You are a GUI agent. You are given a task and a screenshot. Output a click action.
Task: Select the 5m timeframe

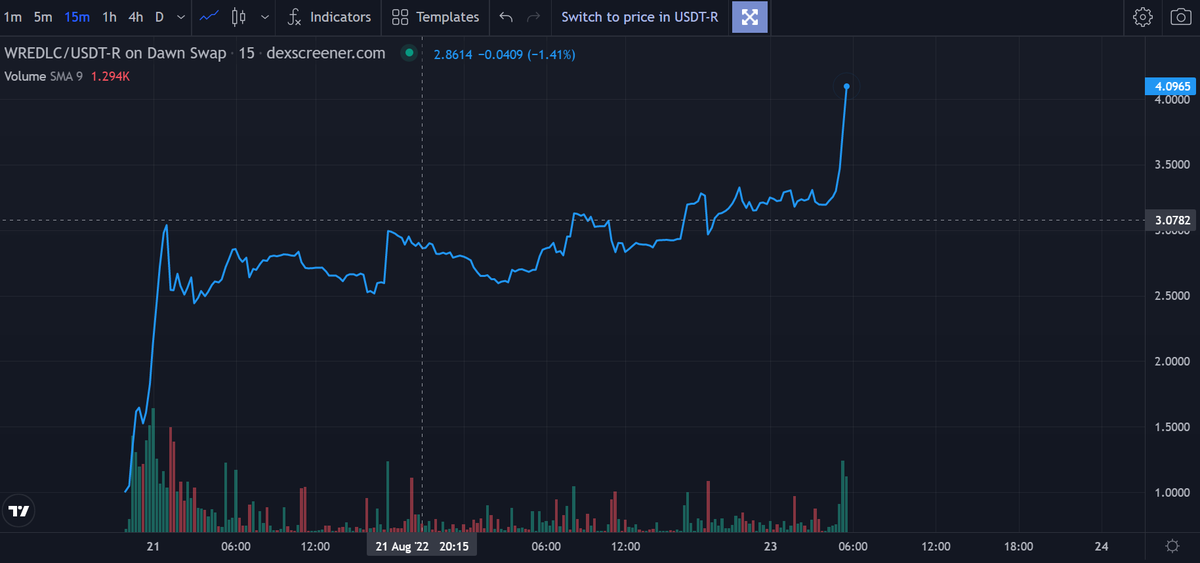point(43,17)
